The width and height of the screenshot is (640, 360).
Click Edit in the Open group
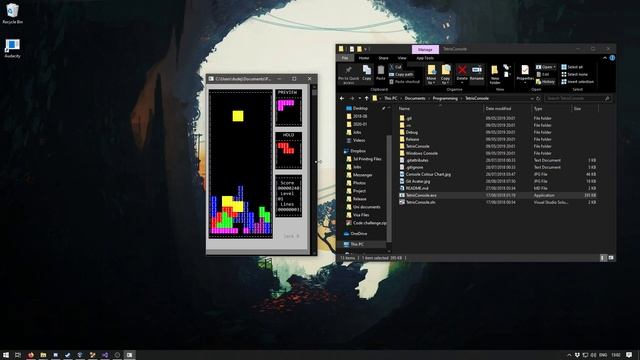click(543, 74)
